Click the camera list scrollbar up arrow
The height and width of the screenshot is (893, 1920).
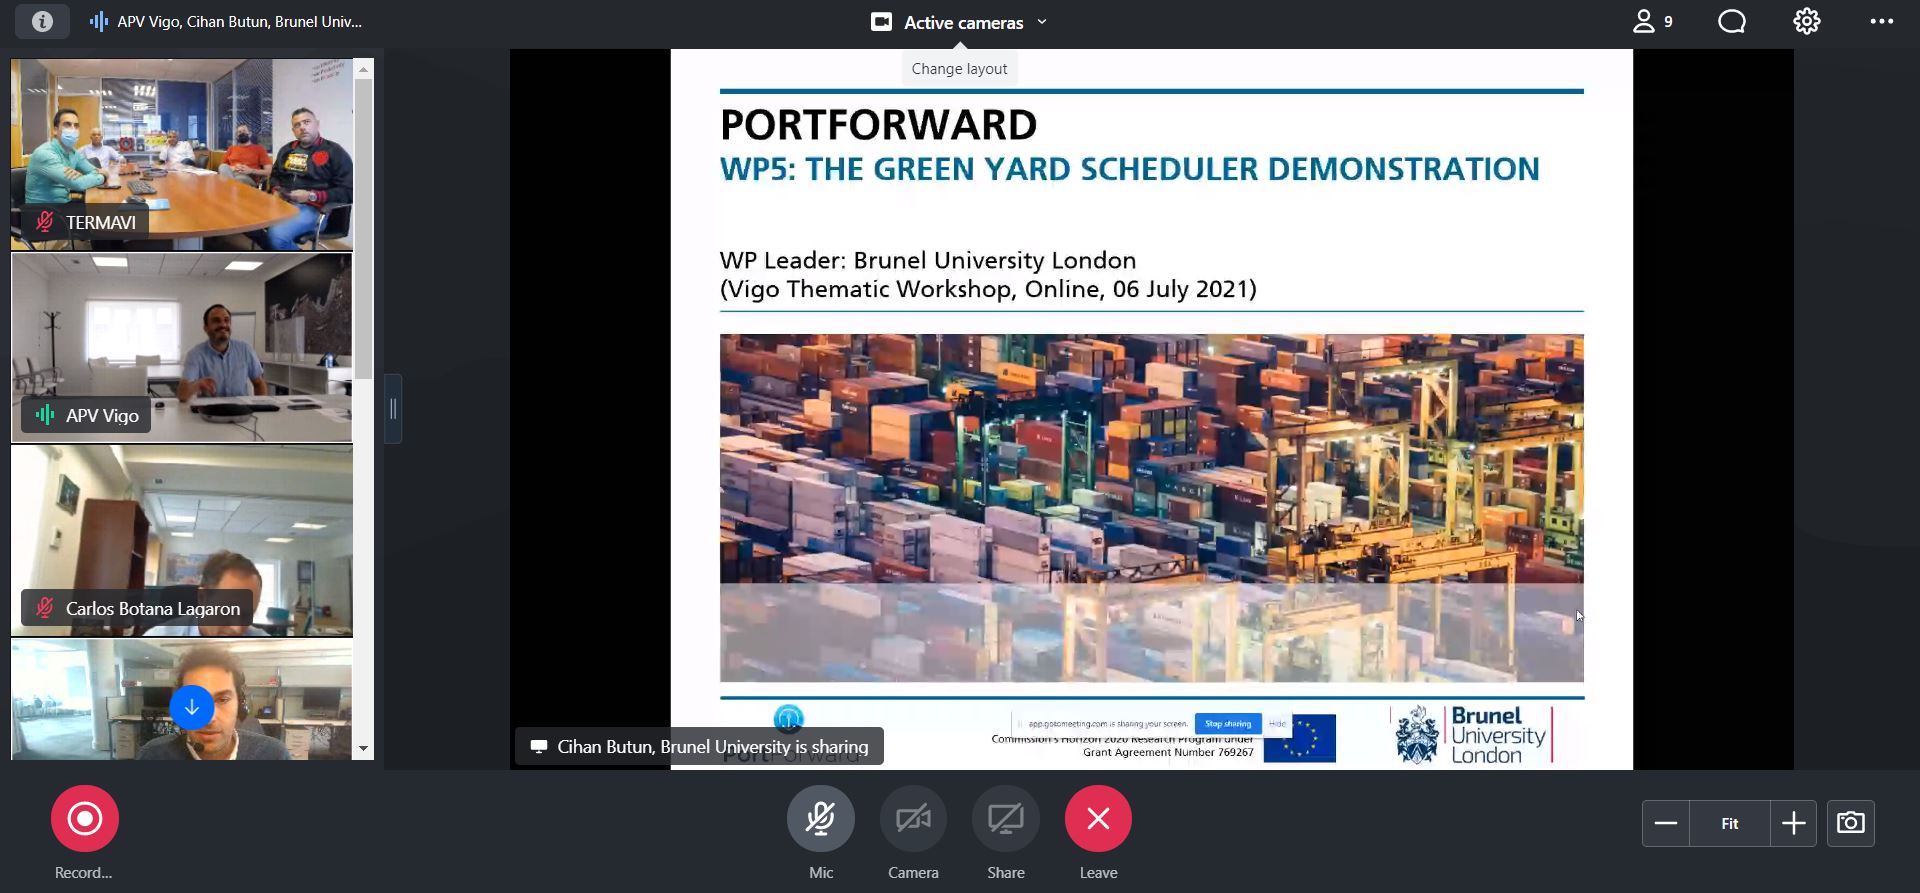[x=363, y=68]
